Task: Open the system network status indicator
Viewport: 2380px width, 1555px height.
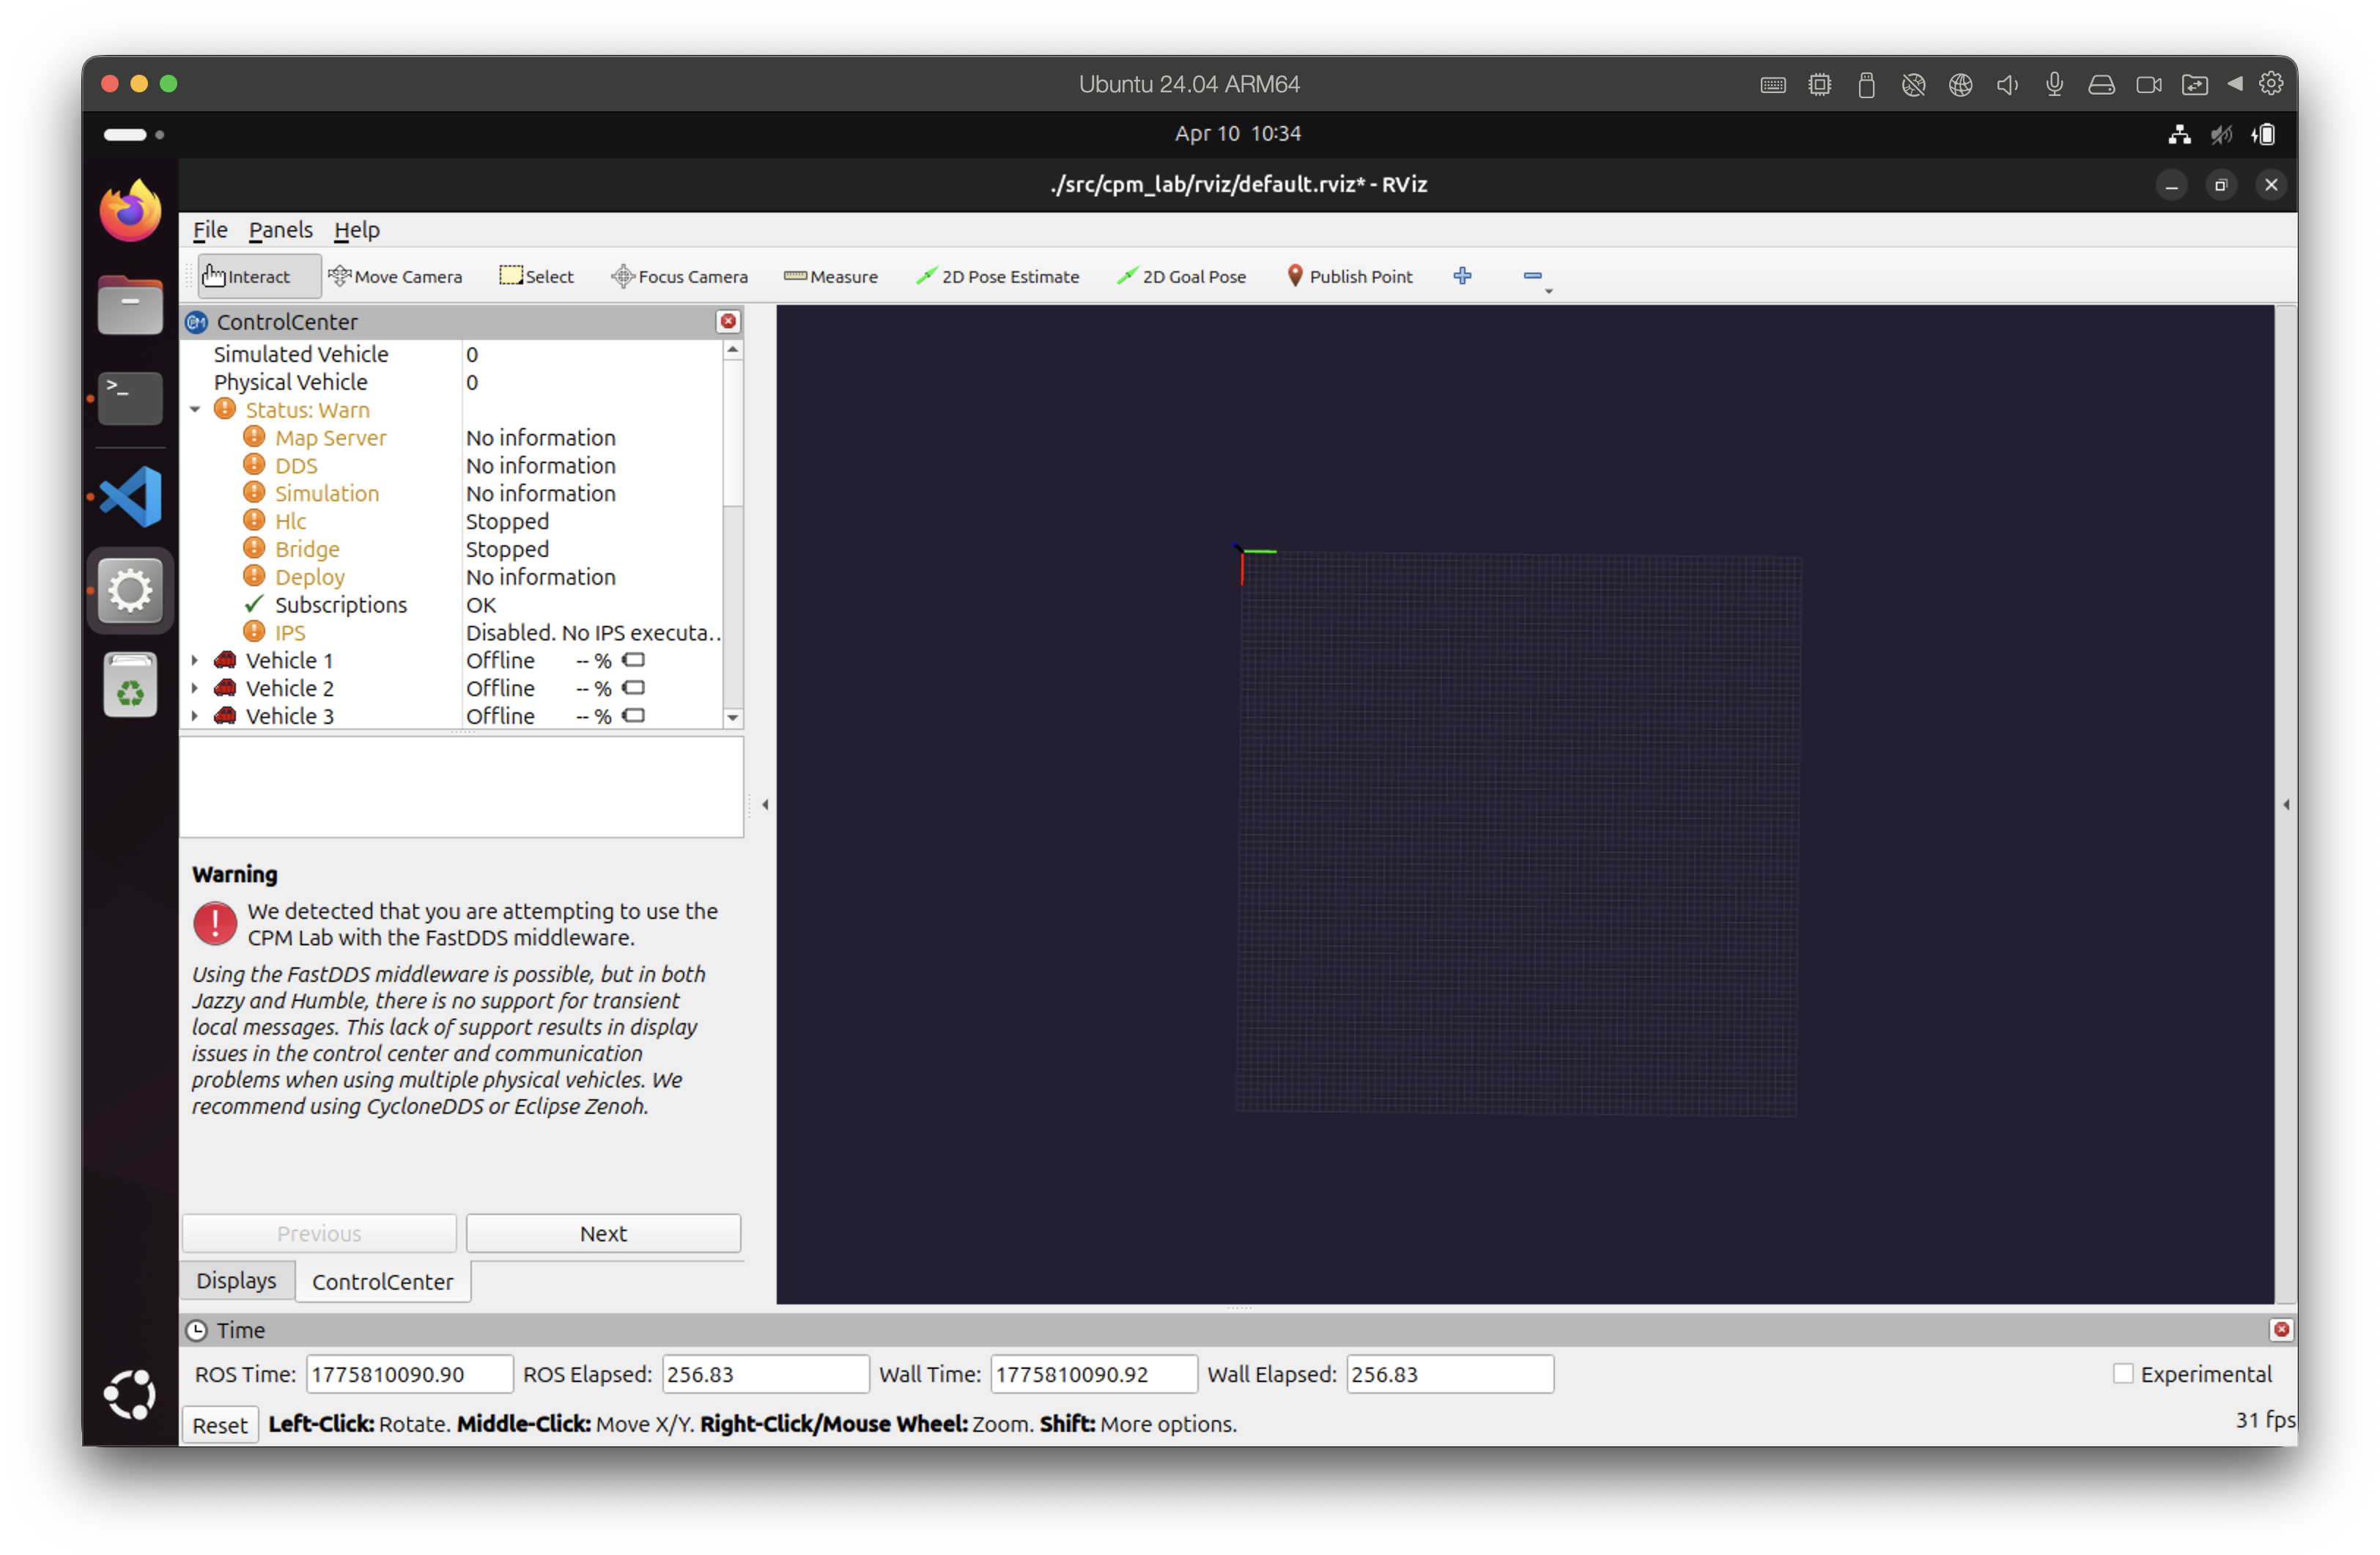Action: pyautogui.click(x=2179, y=134)
